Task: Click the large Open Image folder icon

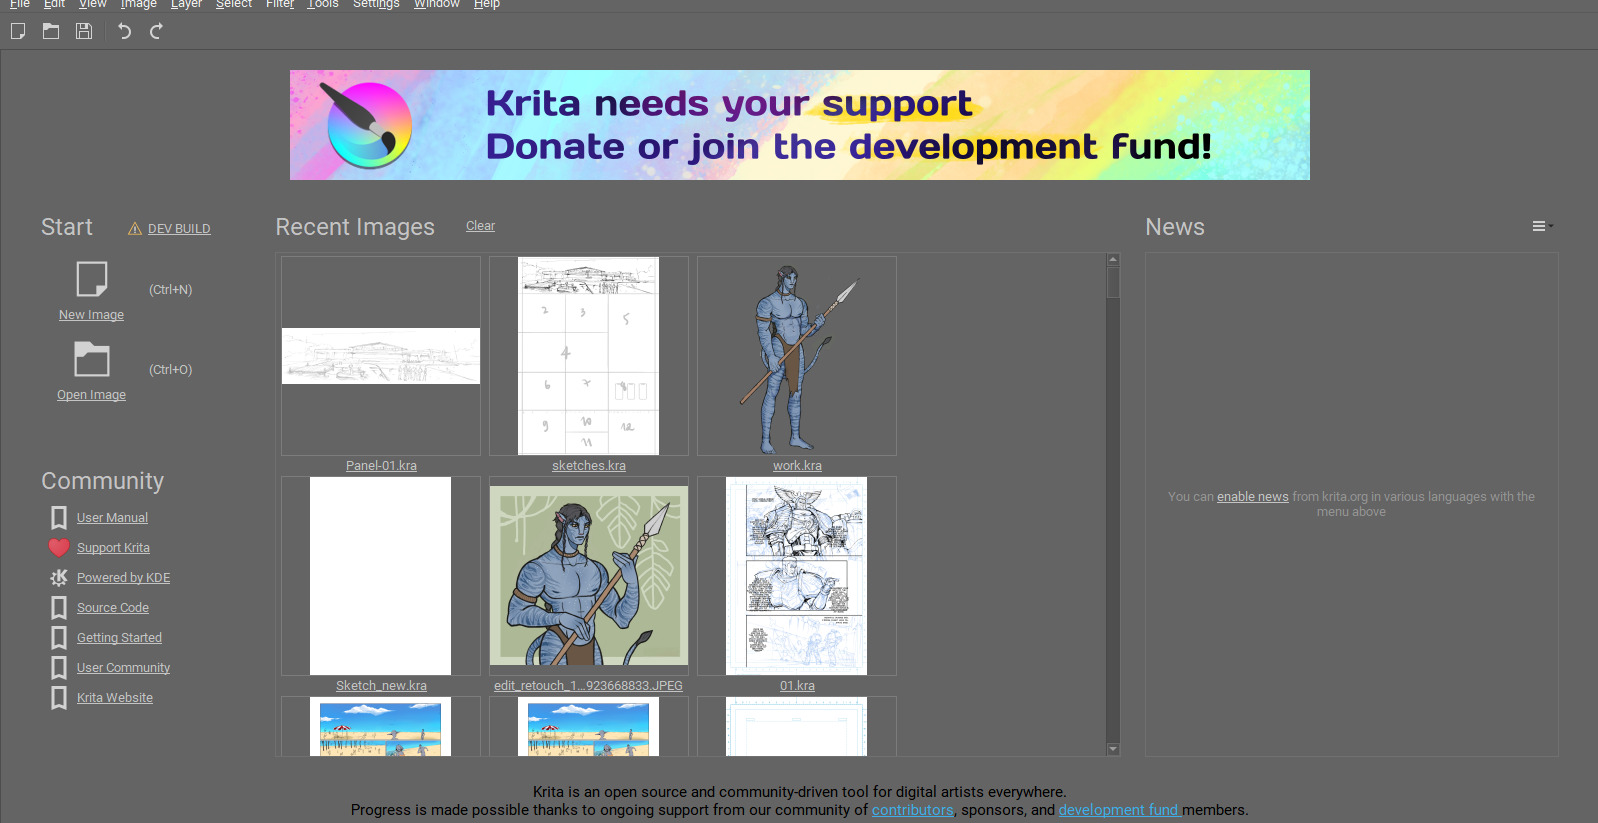Action: (x=92, y=359)
